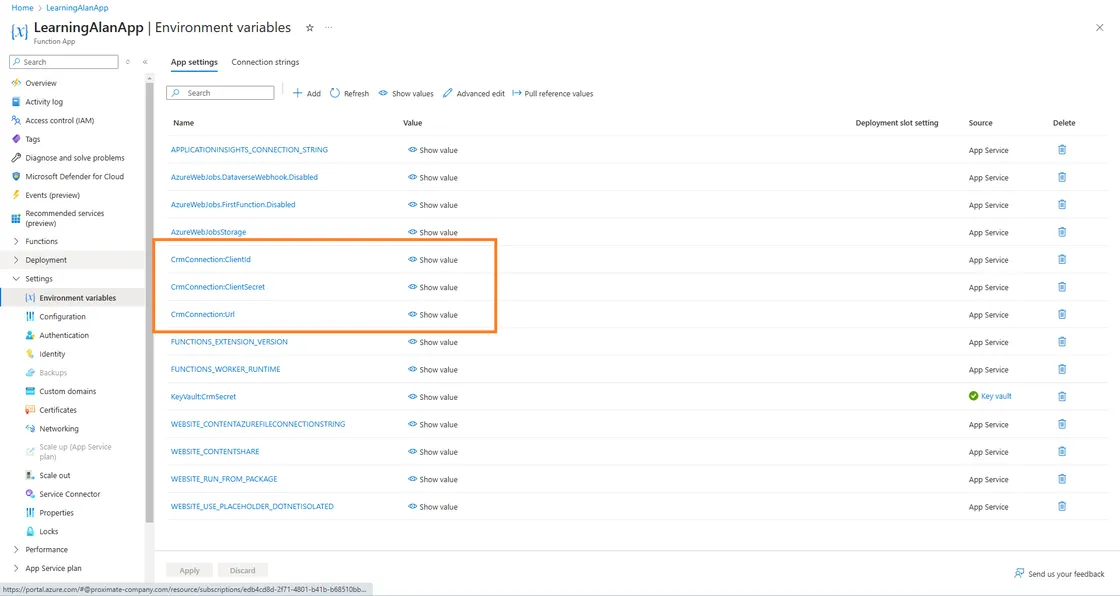Viewport: 1120px width, 596px height.
Task: Open Tags in the sidebar
Action: point(32,139)
